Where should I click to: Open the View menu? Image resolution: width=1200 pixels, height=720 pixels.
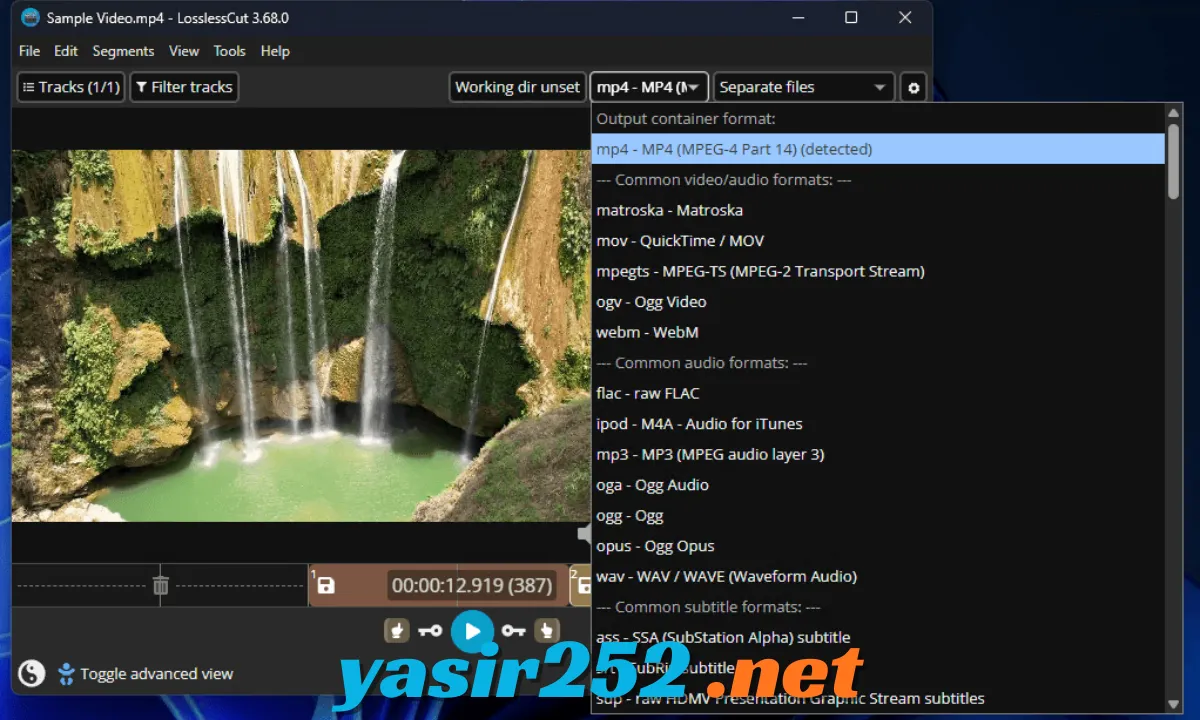pyautogui.click(x=184, y=51)
